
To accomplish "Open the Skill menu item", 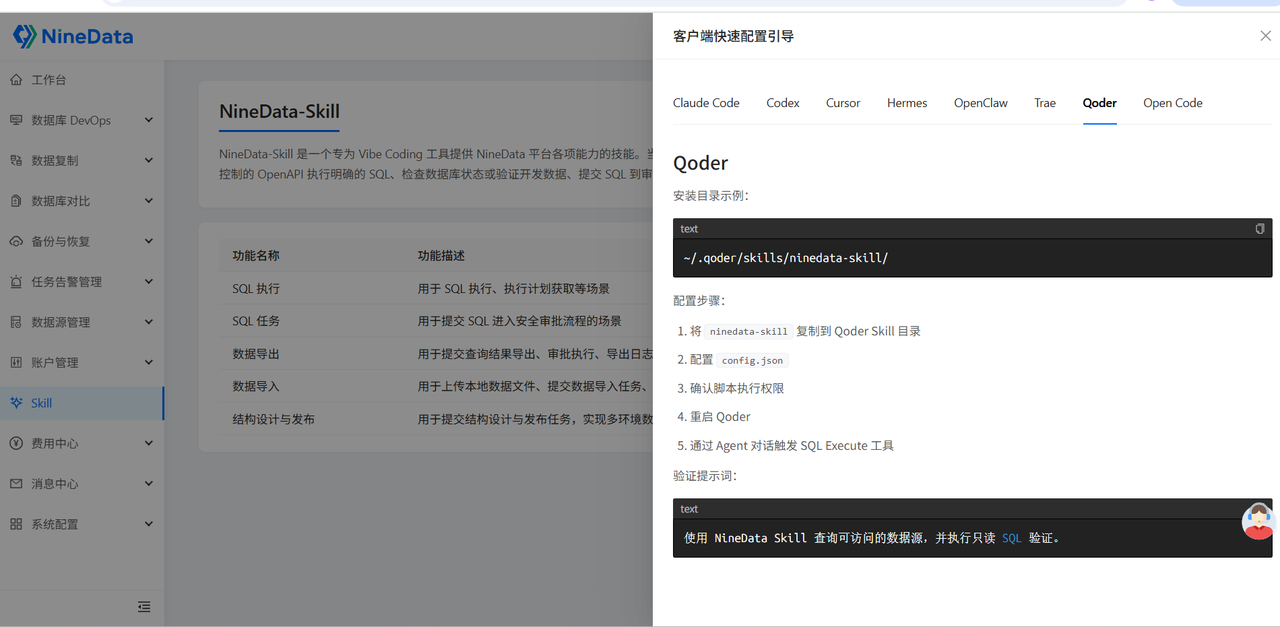I will tap(82, 403).
